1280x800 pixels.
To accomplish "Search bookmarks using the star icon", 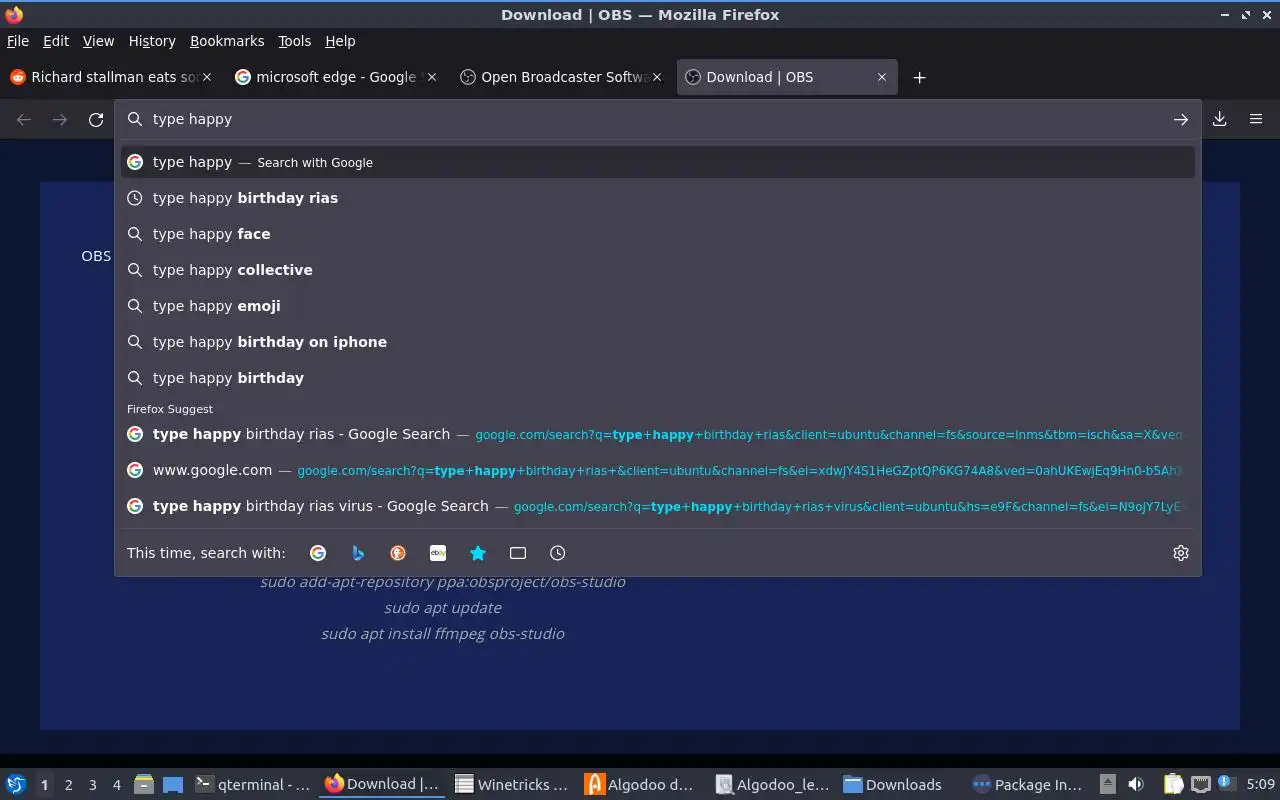I will click(478, 553).
